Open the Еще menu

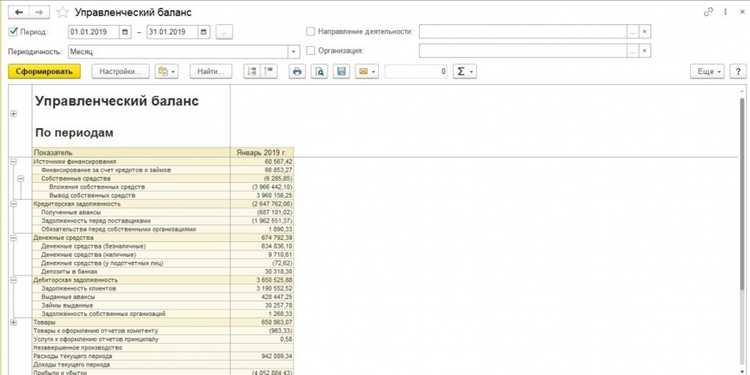(707, 71)
